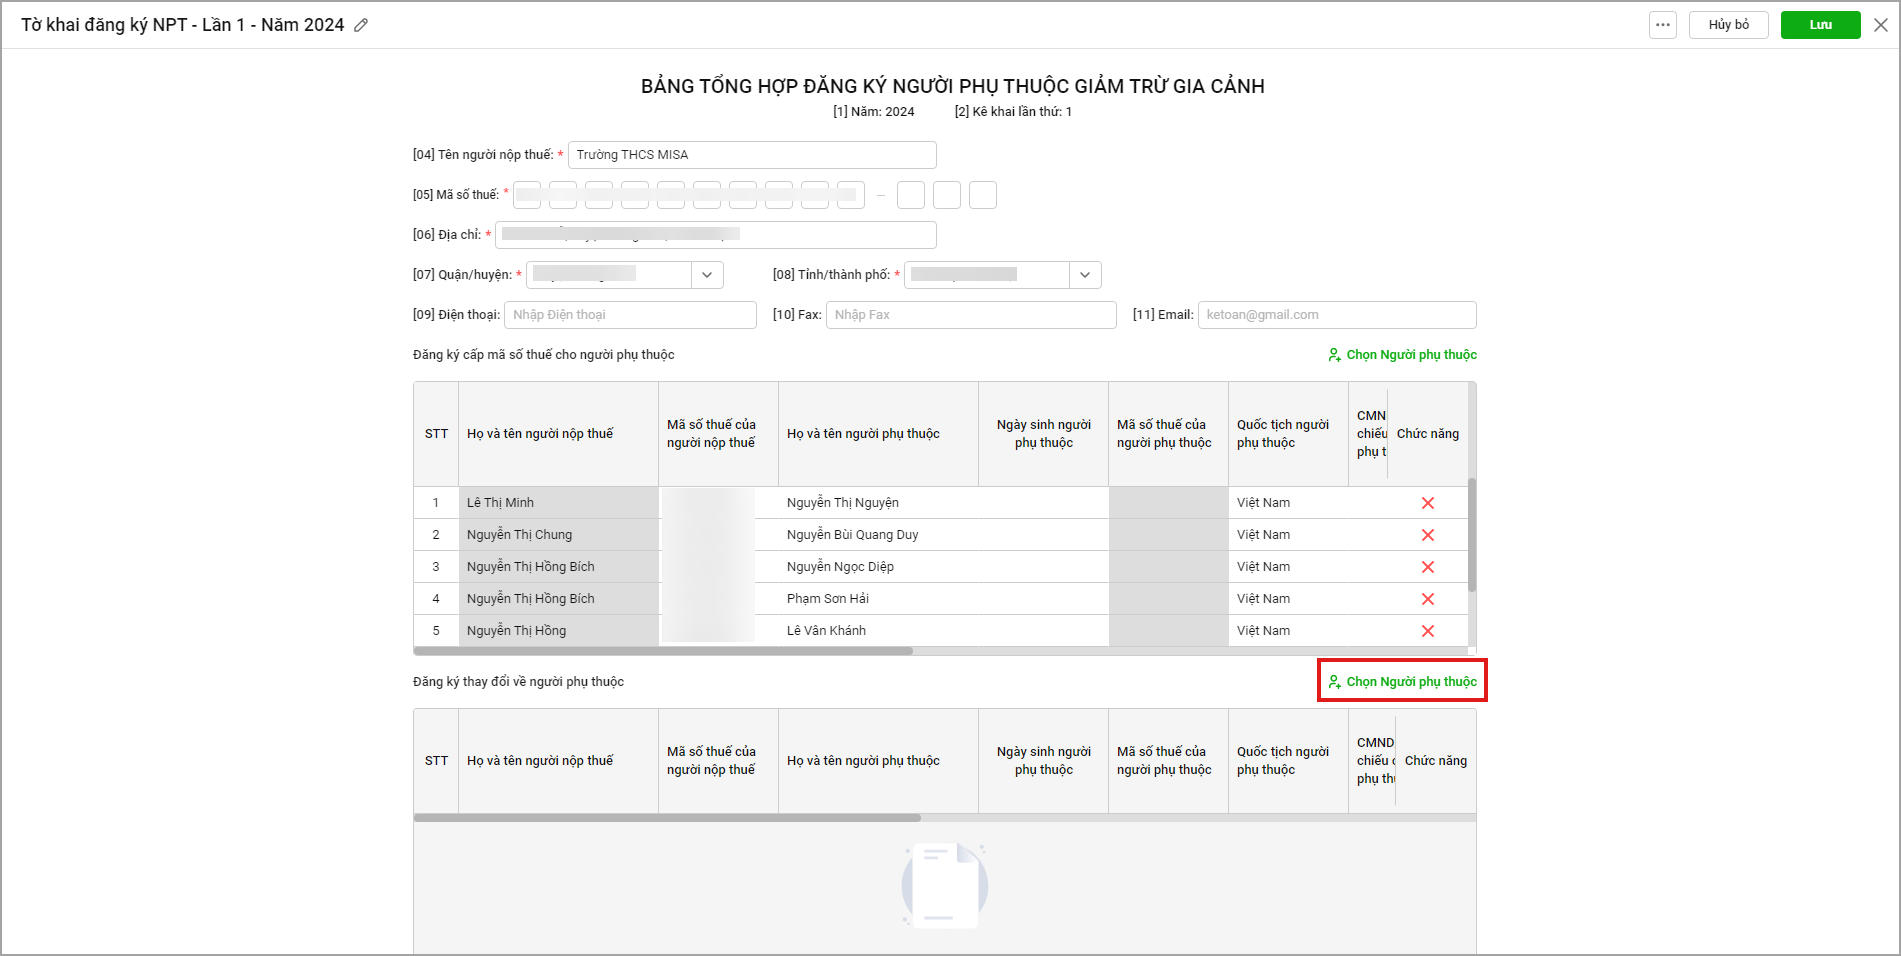Remove the Nguyễn Bùi Quang Duy row

point(1427,535)
